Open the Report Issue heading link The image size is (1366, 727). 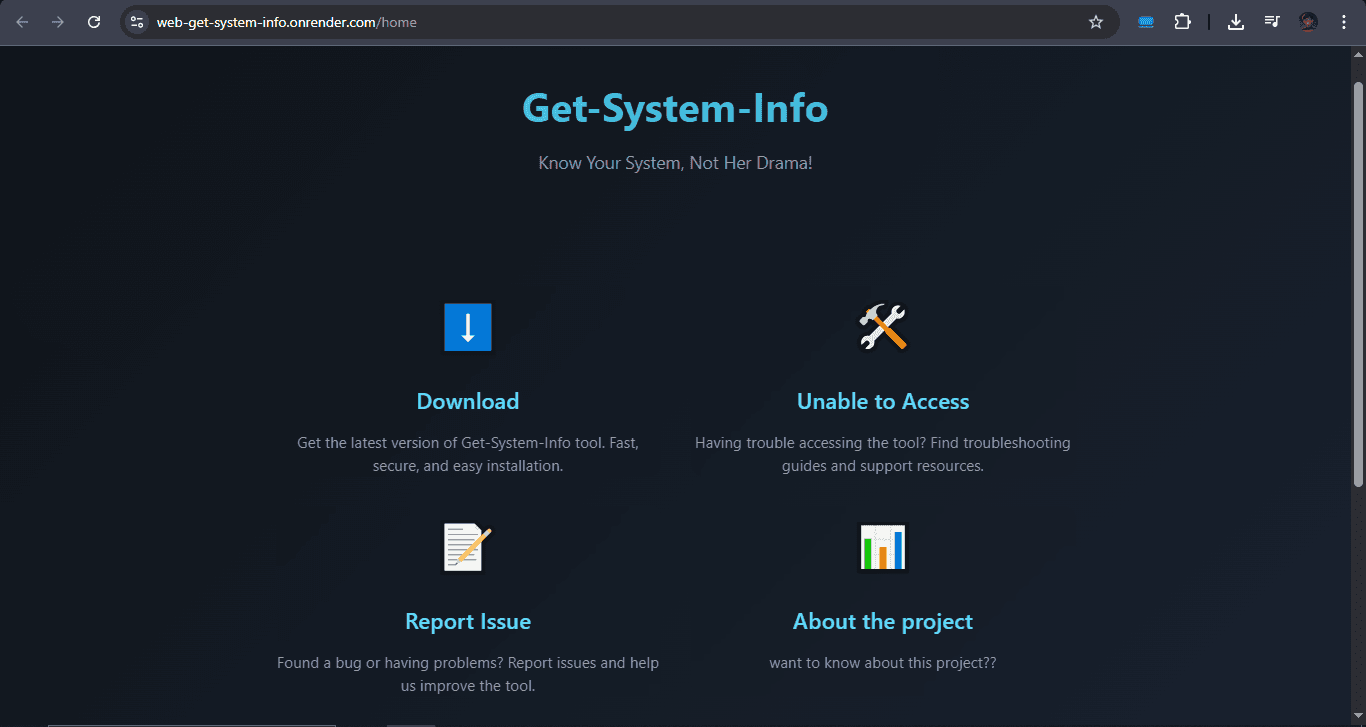(x=468, y=621)
